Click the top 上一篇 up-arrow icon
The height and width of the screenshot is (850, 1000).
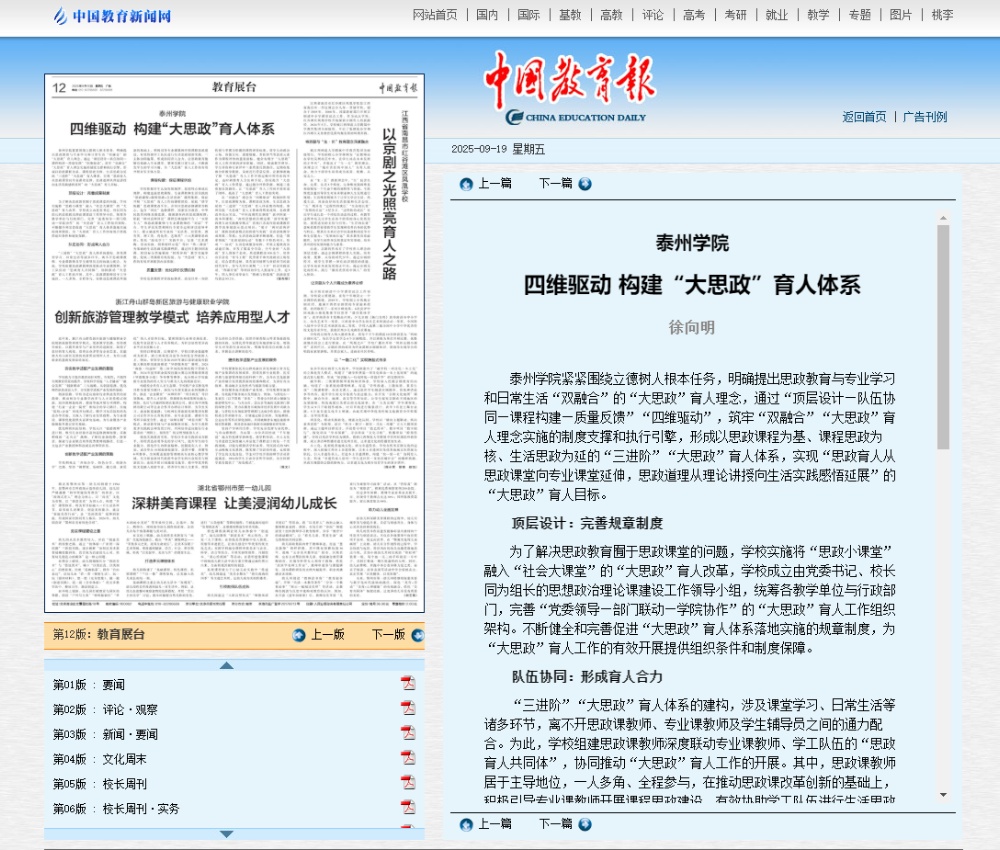(466, 184)
